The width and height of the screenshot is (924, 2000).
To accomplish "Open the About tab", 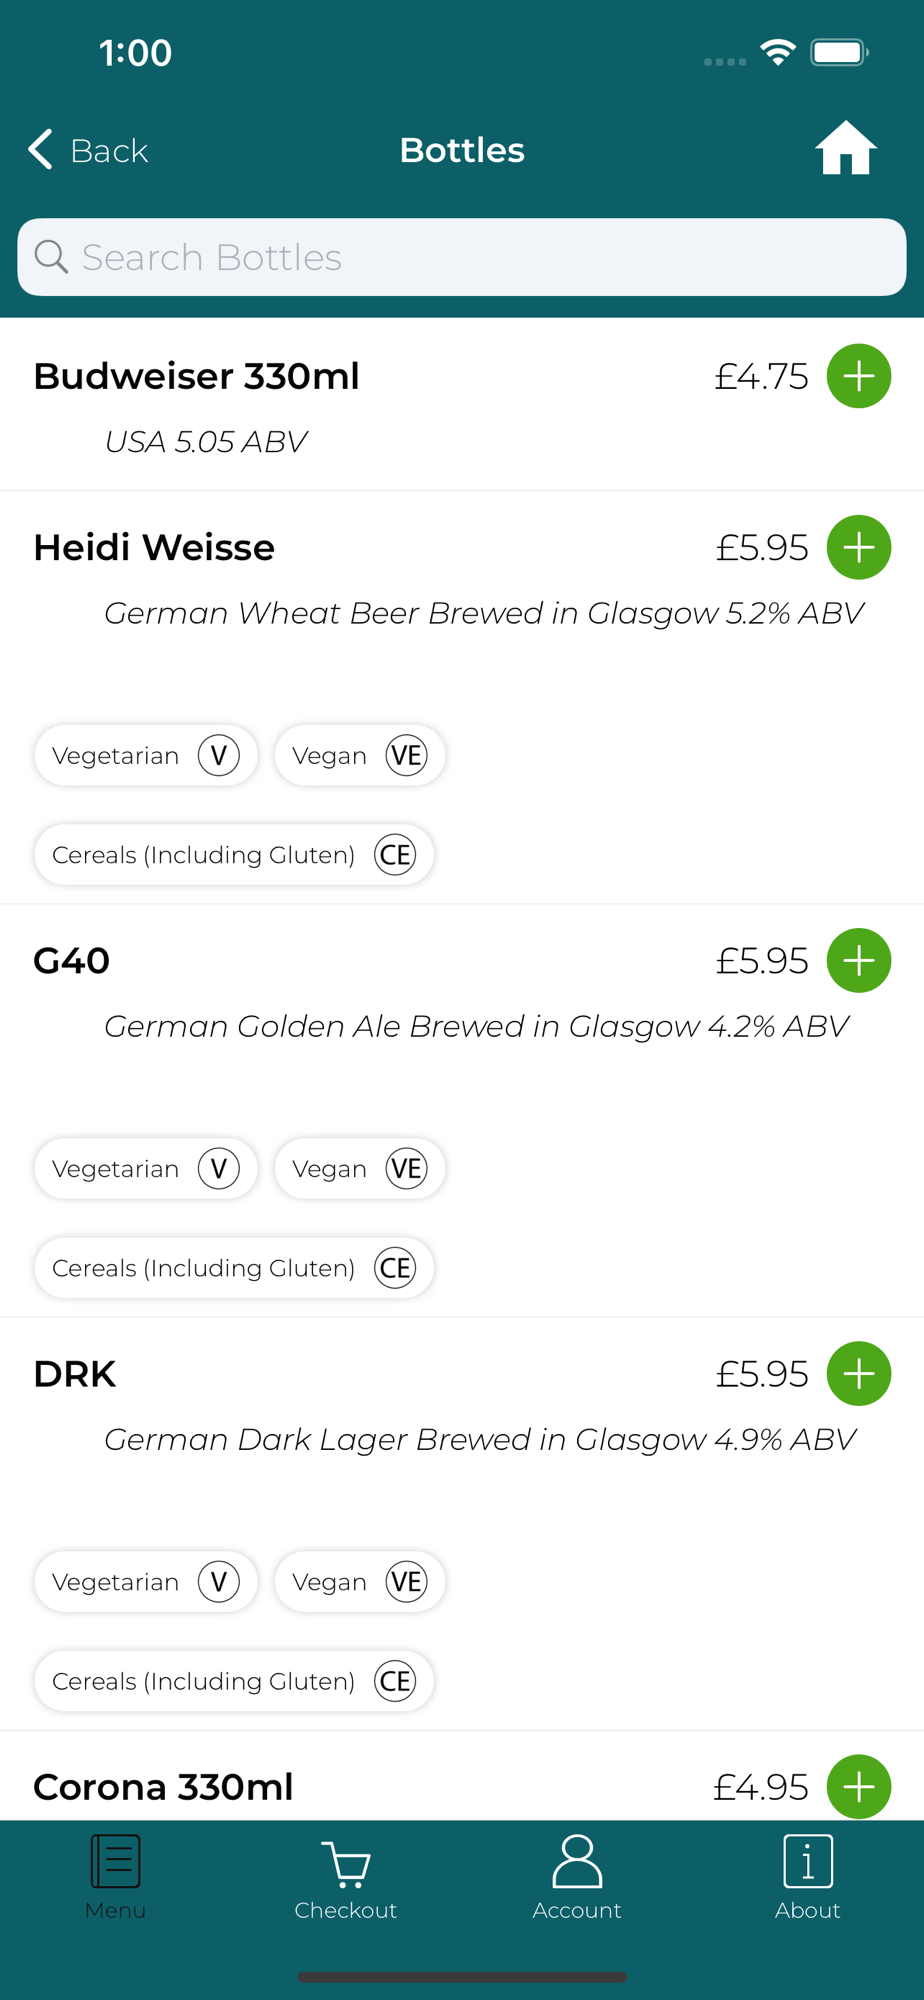I will click(x=807, y=1877).
